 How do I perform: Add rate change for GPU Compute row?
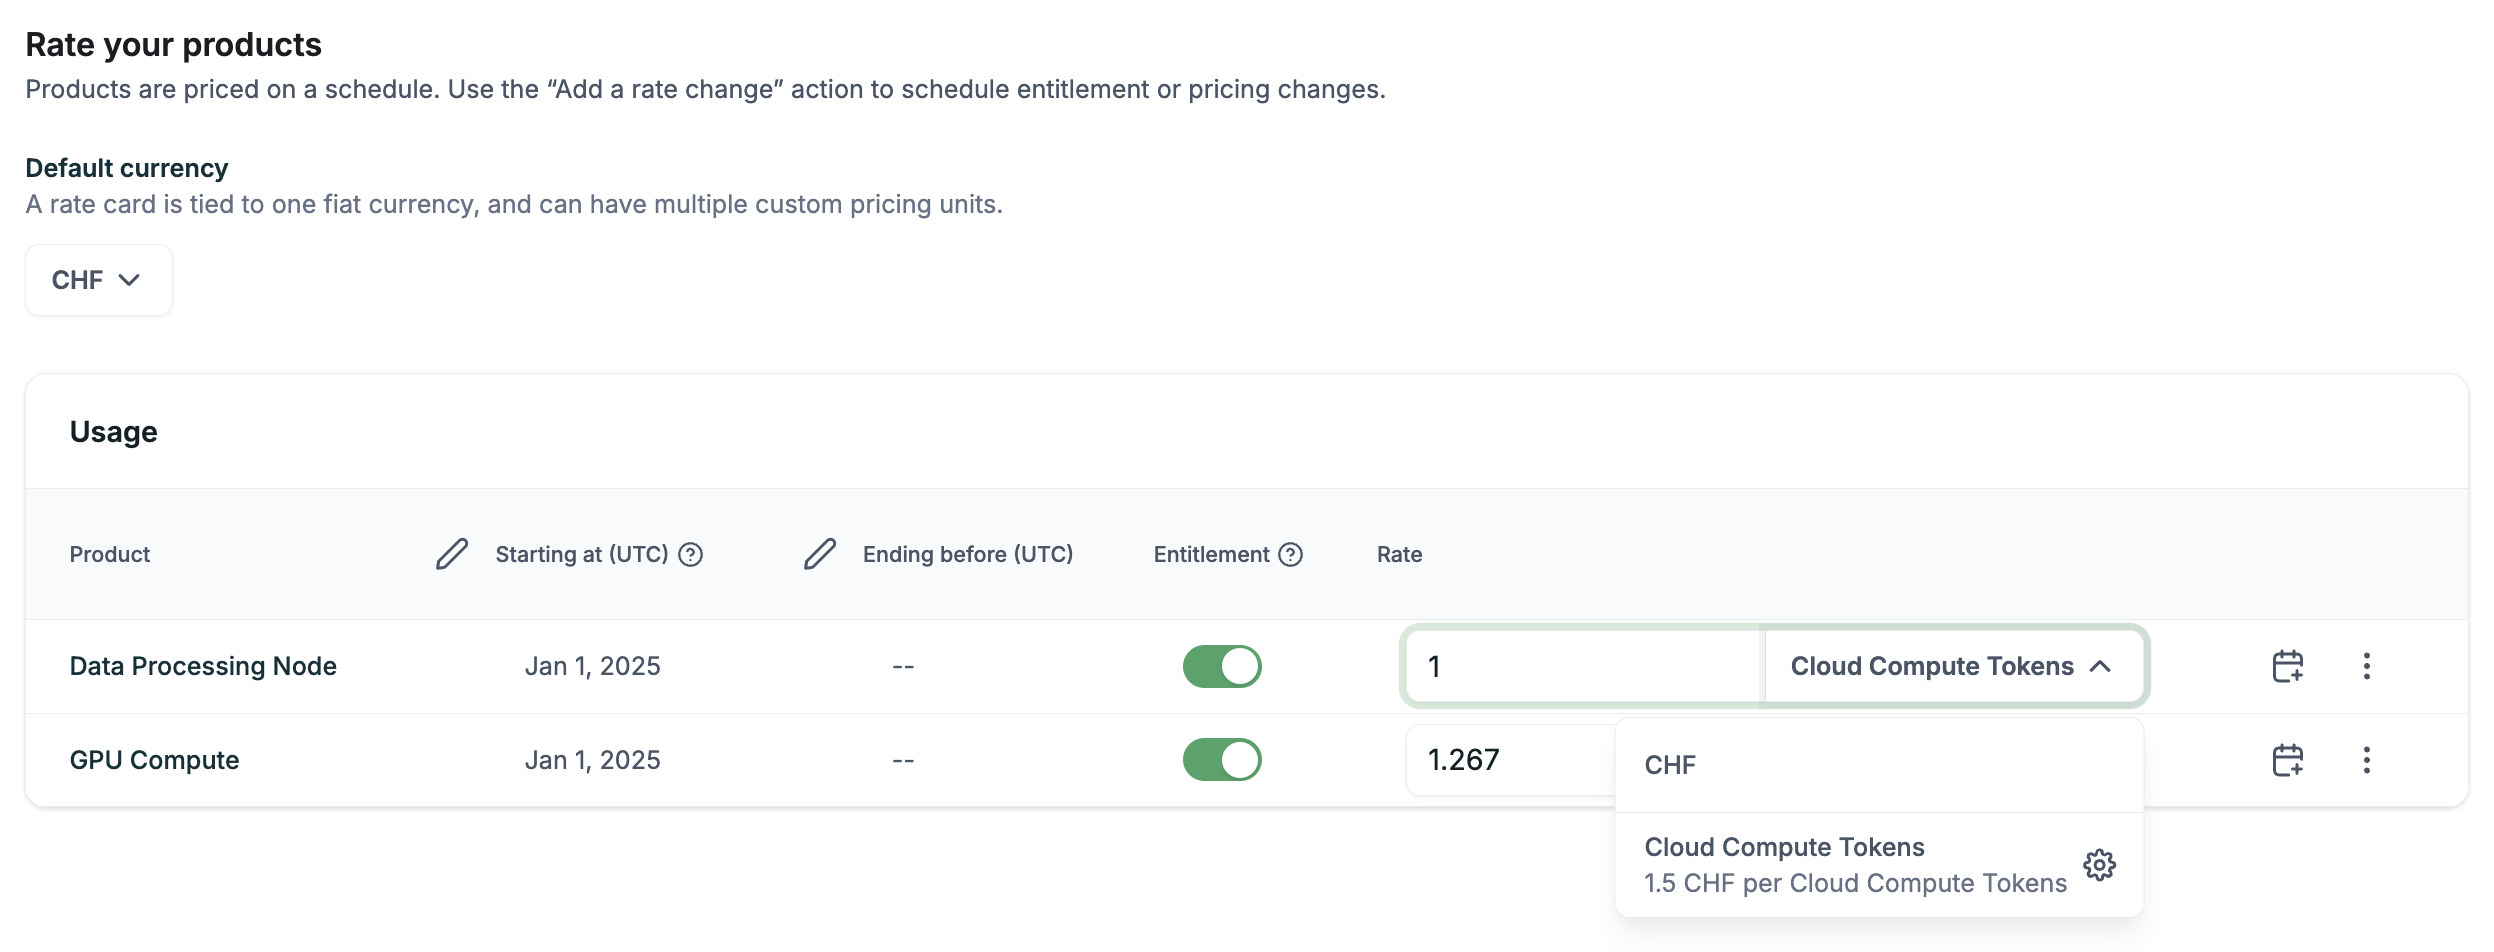click(x=2287, y=760)
